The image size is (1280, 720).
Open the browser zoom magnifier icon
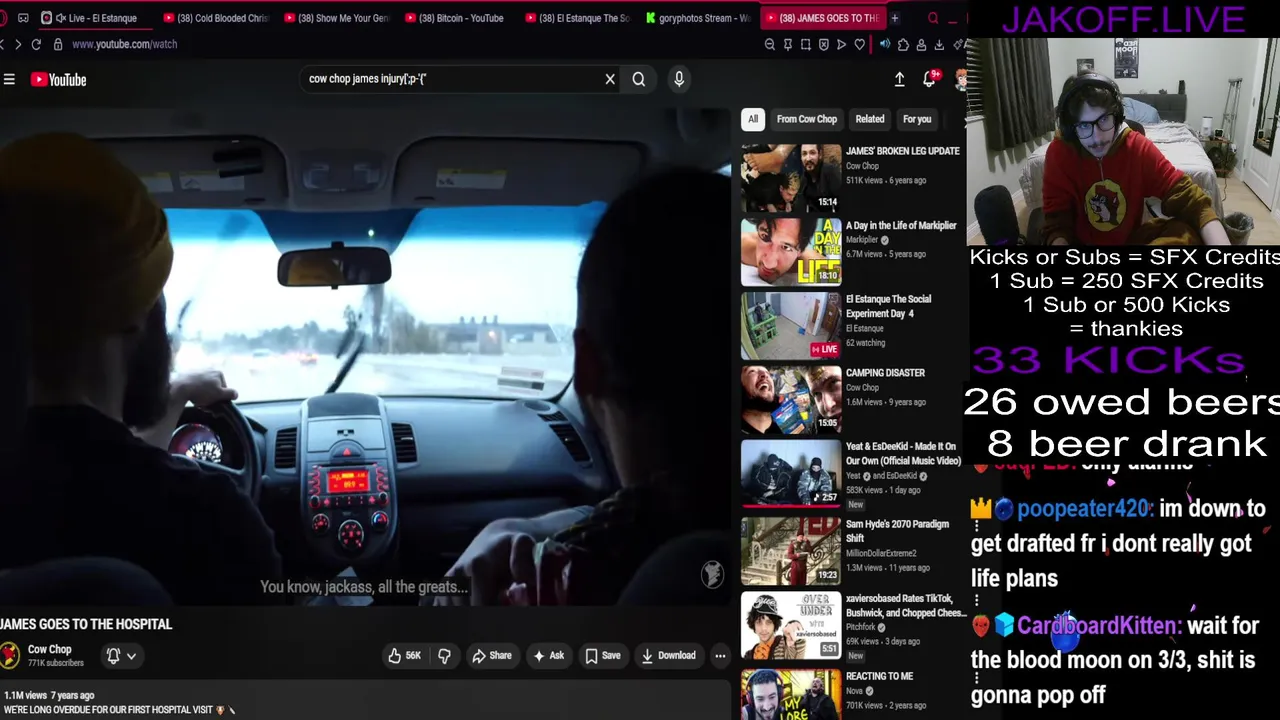click(x=770, y=44)
